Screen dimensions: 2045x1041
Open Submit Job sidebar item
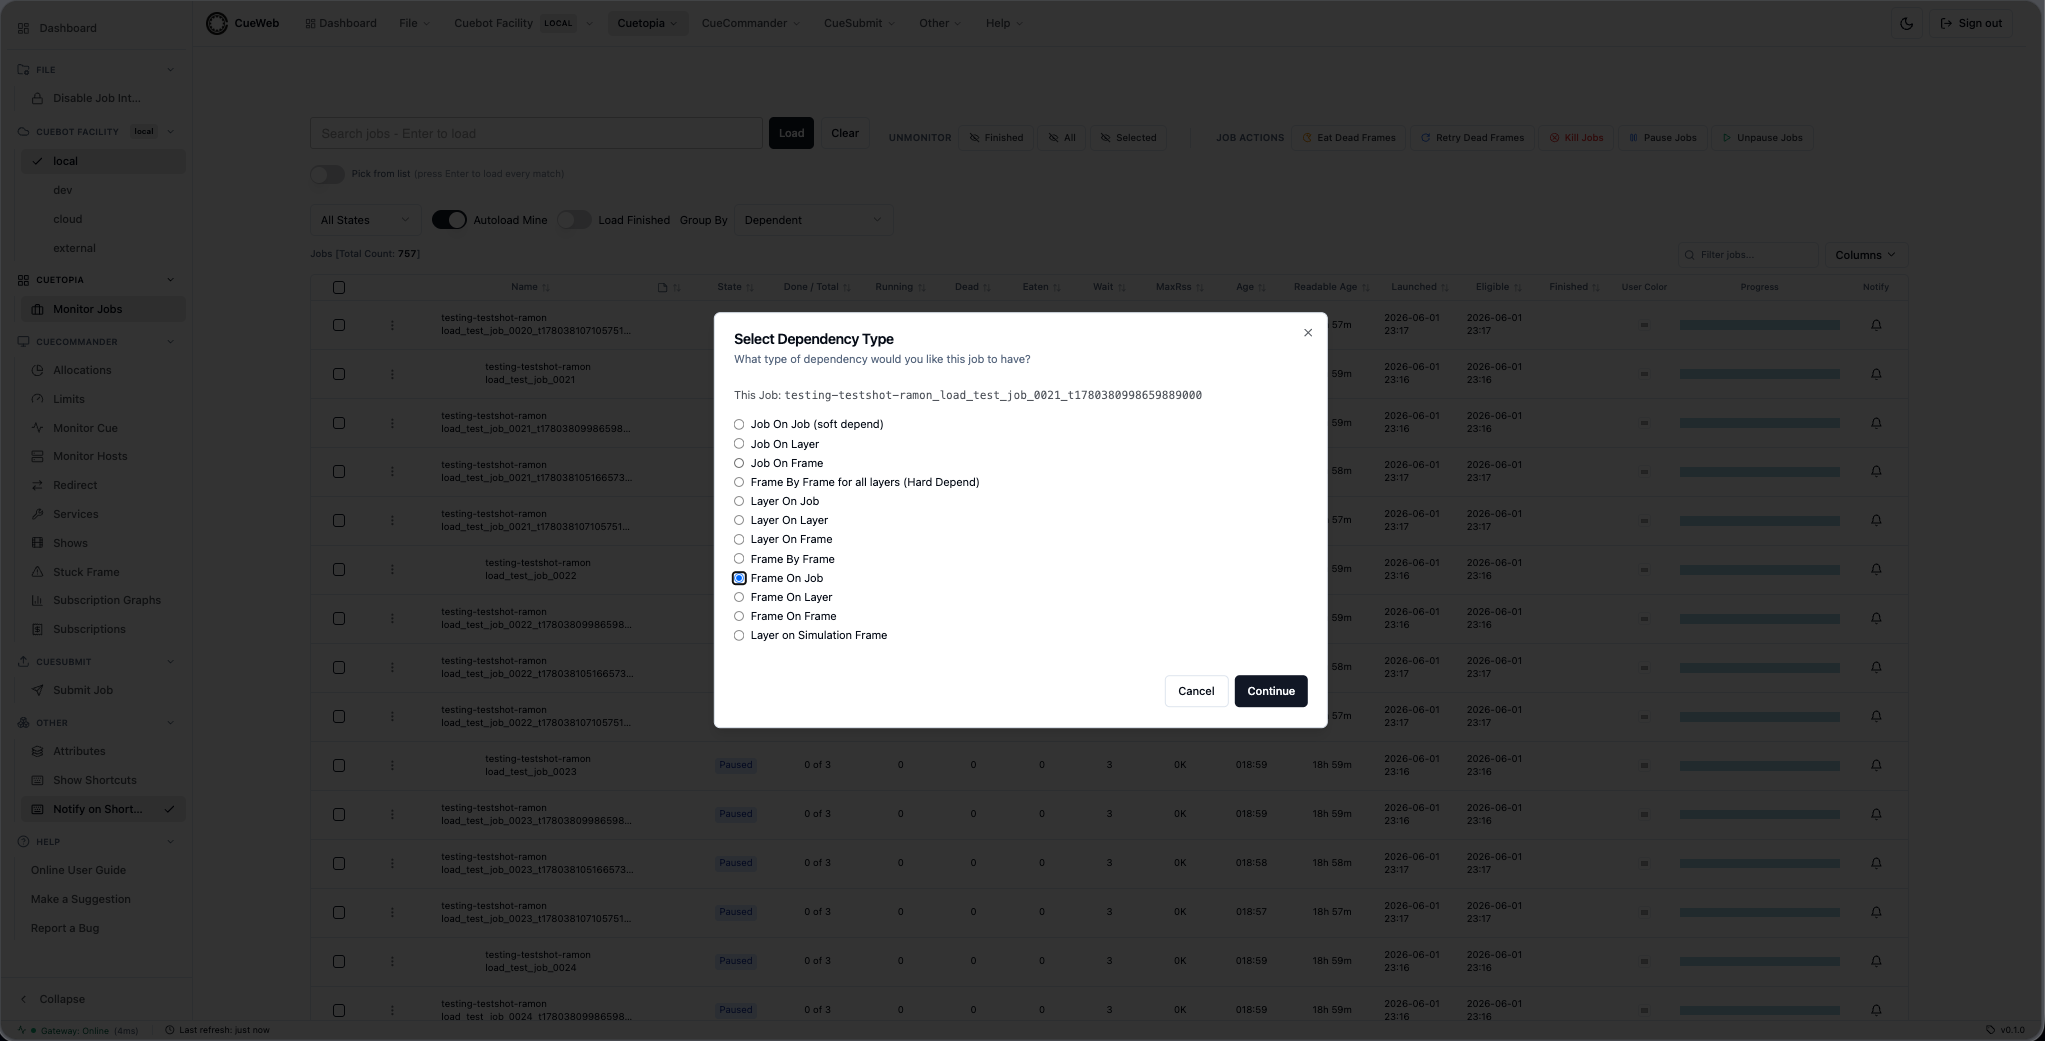[x=83, y=690]
